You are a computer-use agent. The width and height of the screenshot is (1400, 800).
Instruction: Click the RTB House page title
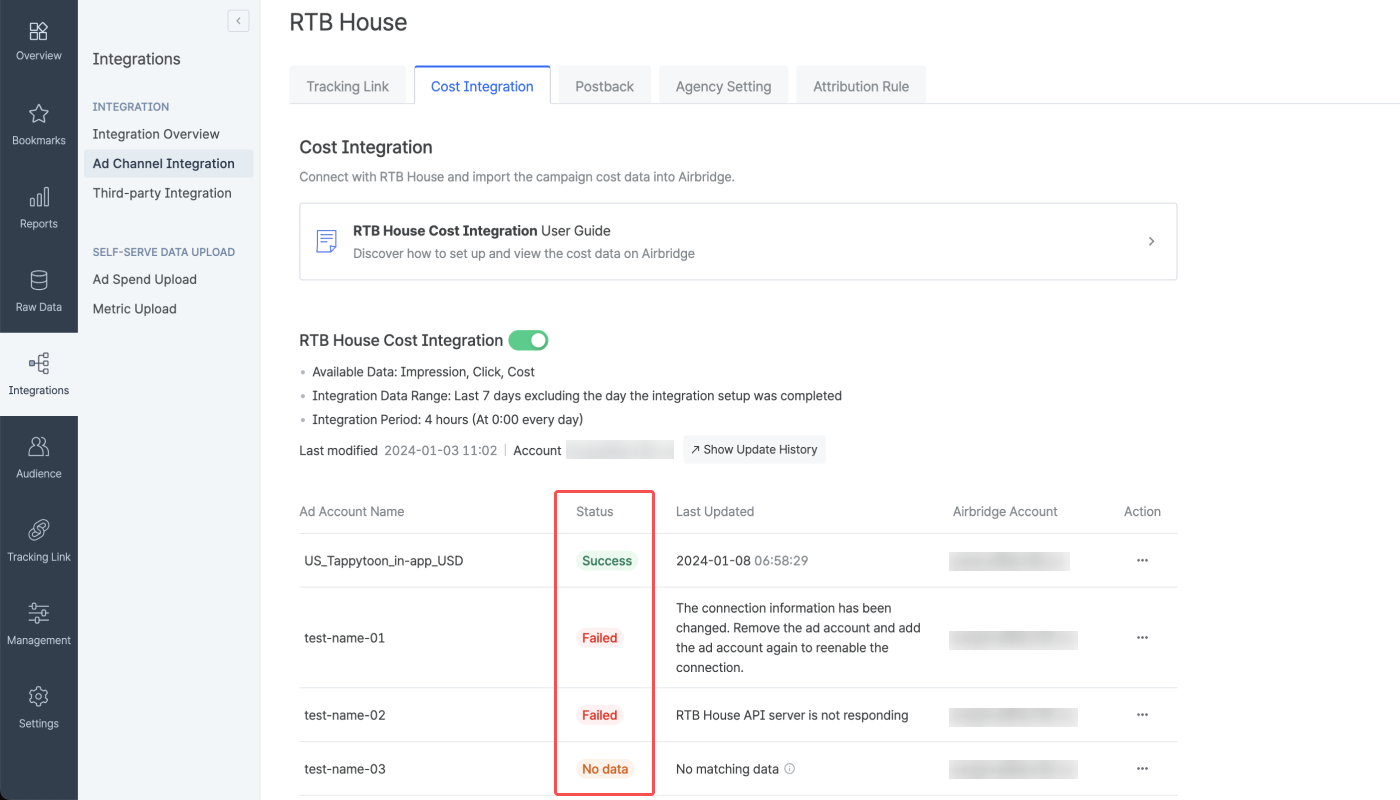click(348, 22)
